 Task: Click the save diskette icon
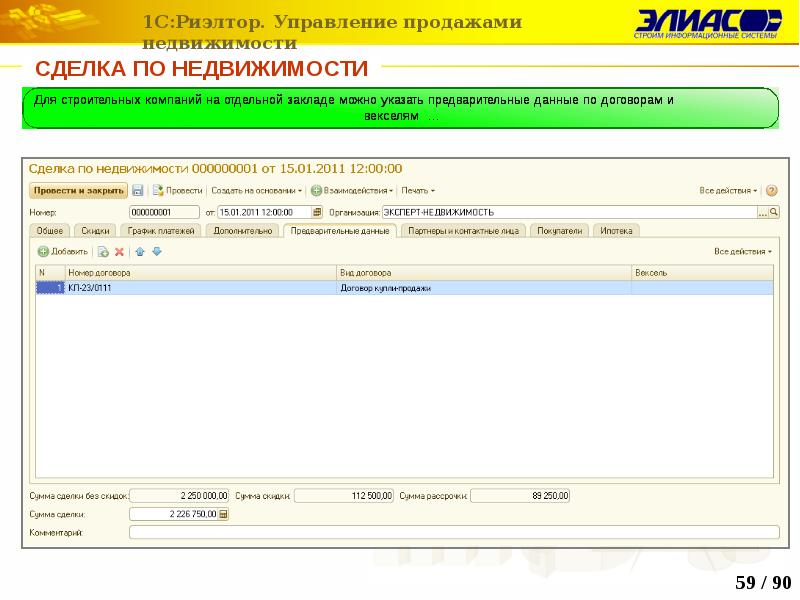138,190
